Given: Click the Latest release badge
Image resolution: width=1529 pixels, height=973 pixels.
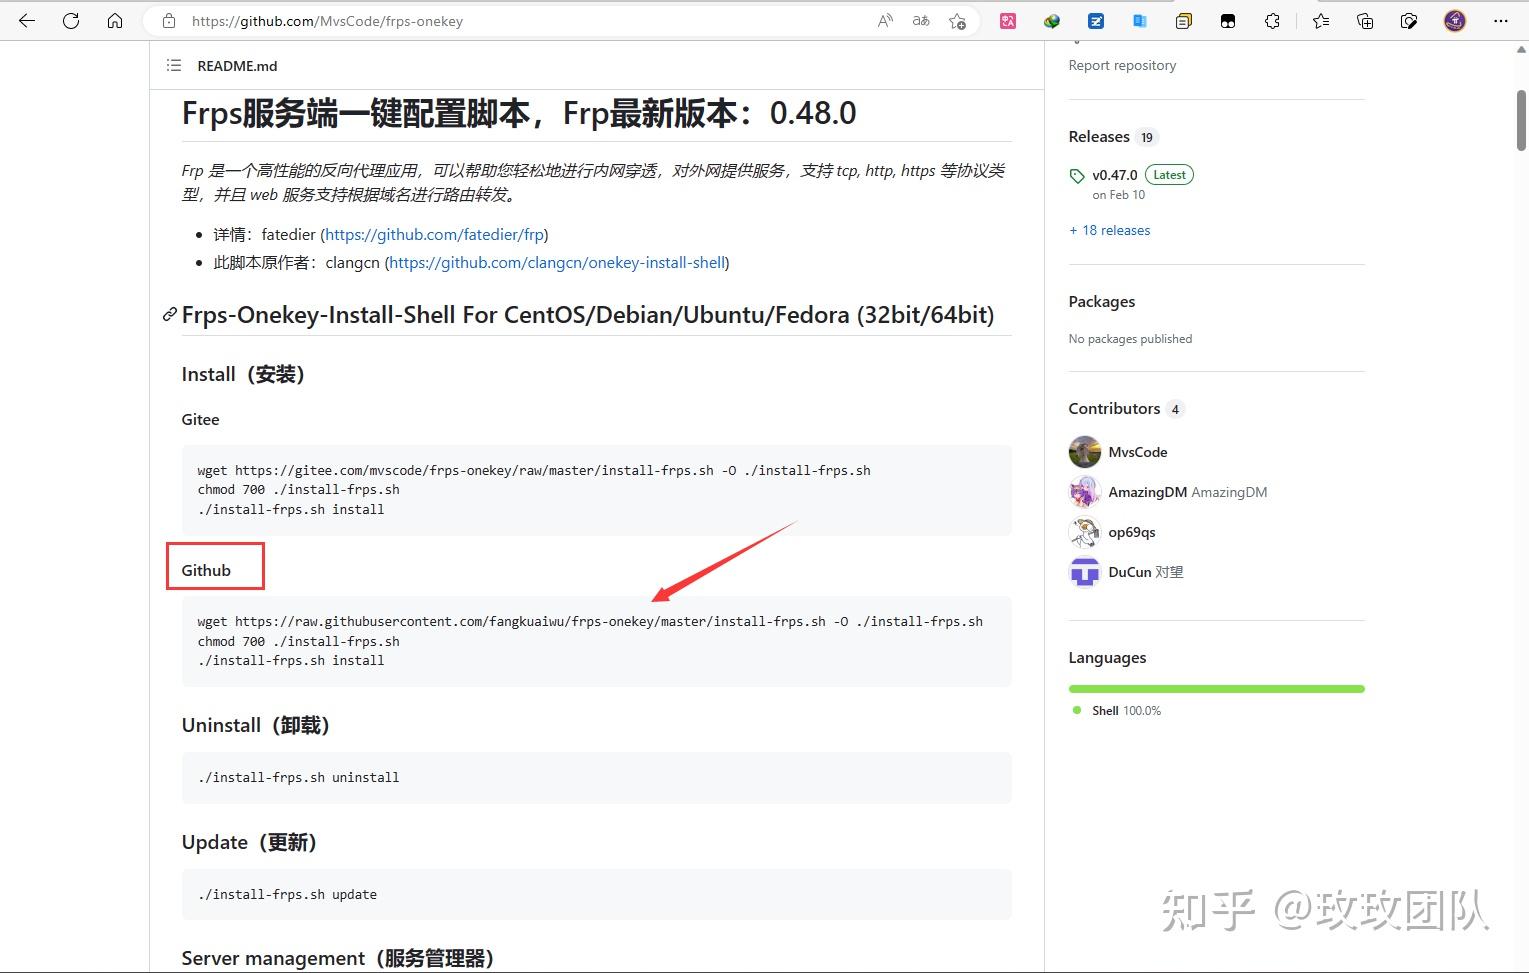Looking at the screenshot, I should click(1169, 175).
